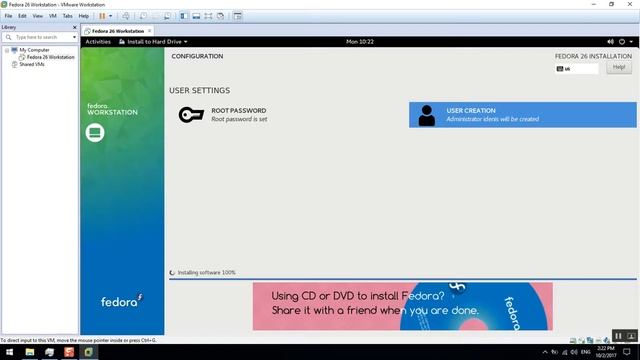Select Shared VMs in Library tree
Screen dimensions: 640x360
31,64
